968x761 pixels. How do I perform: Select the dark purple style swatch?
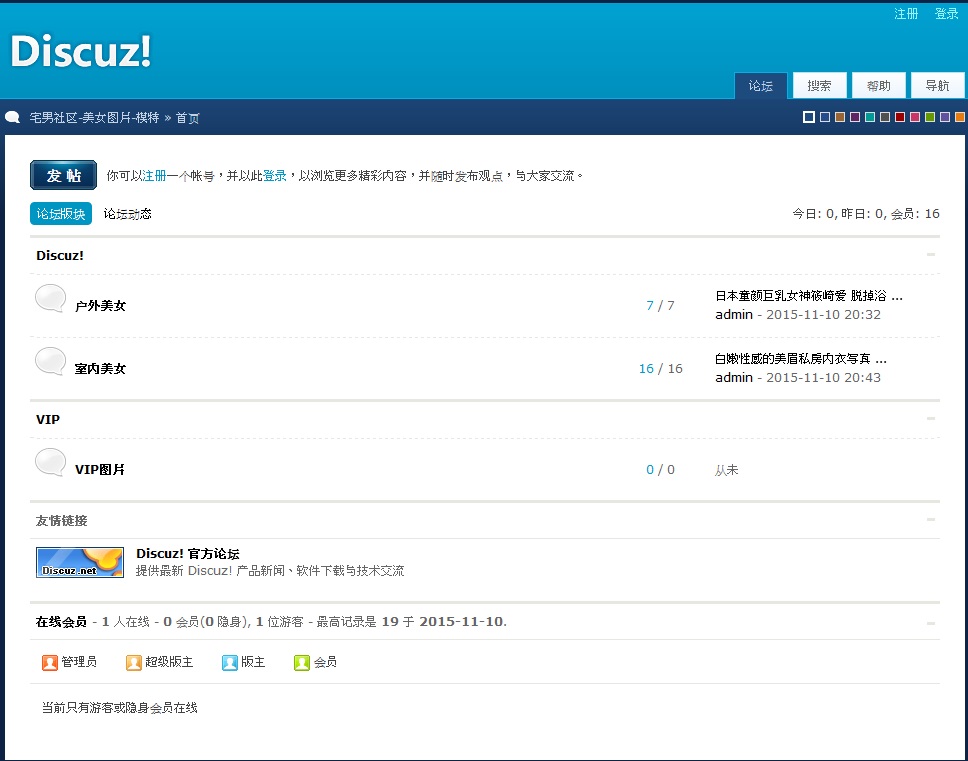[855, 117]
